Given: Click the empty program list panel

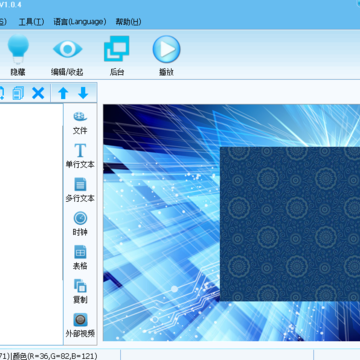Looking at the screenshot, I should [x=31, y=224].
